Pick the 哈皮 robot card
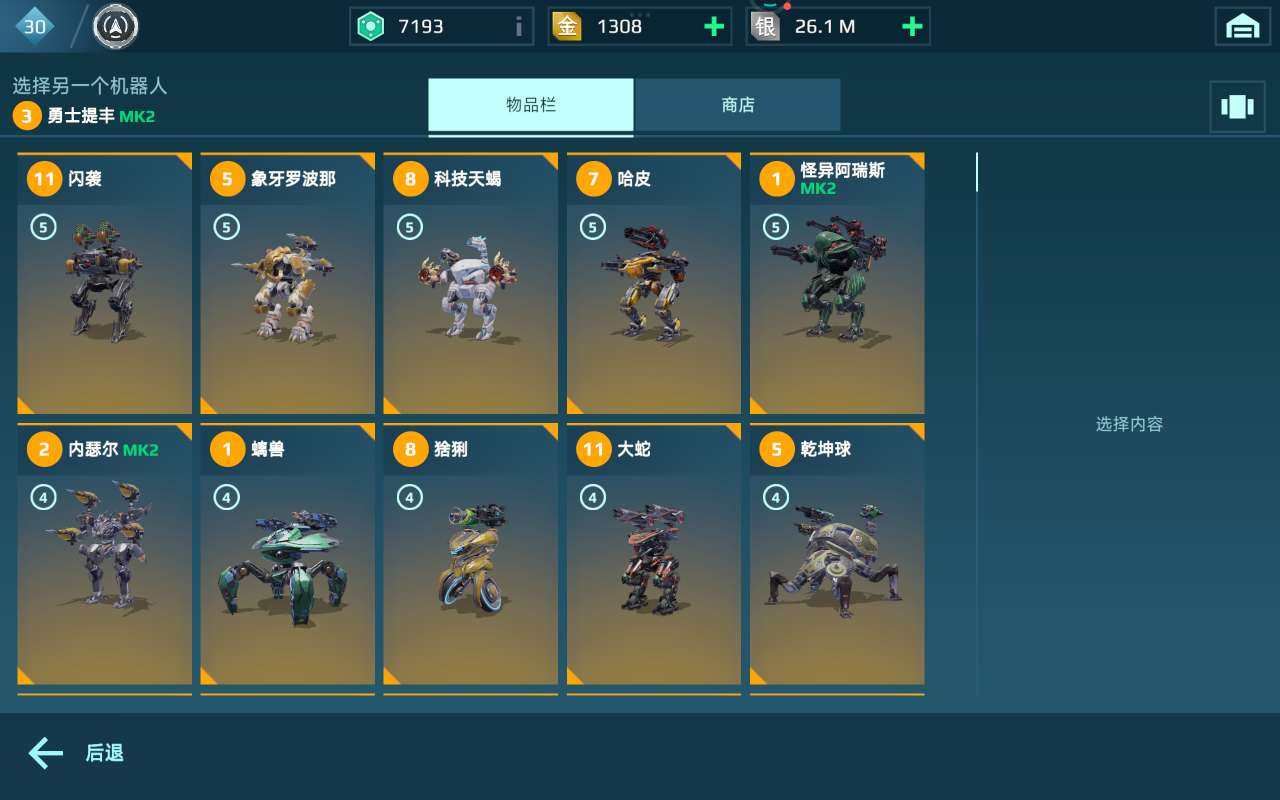The image size is (1280, 800). (654, 284)
